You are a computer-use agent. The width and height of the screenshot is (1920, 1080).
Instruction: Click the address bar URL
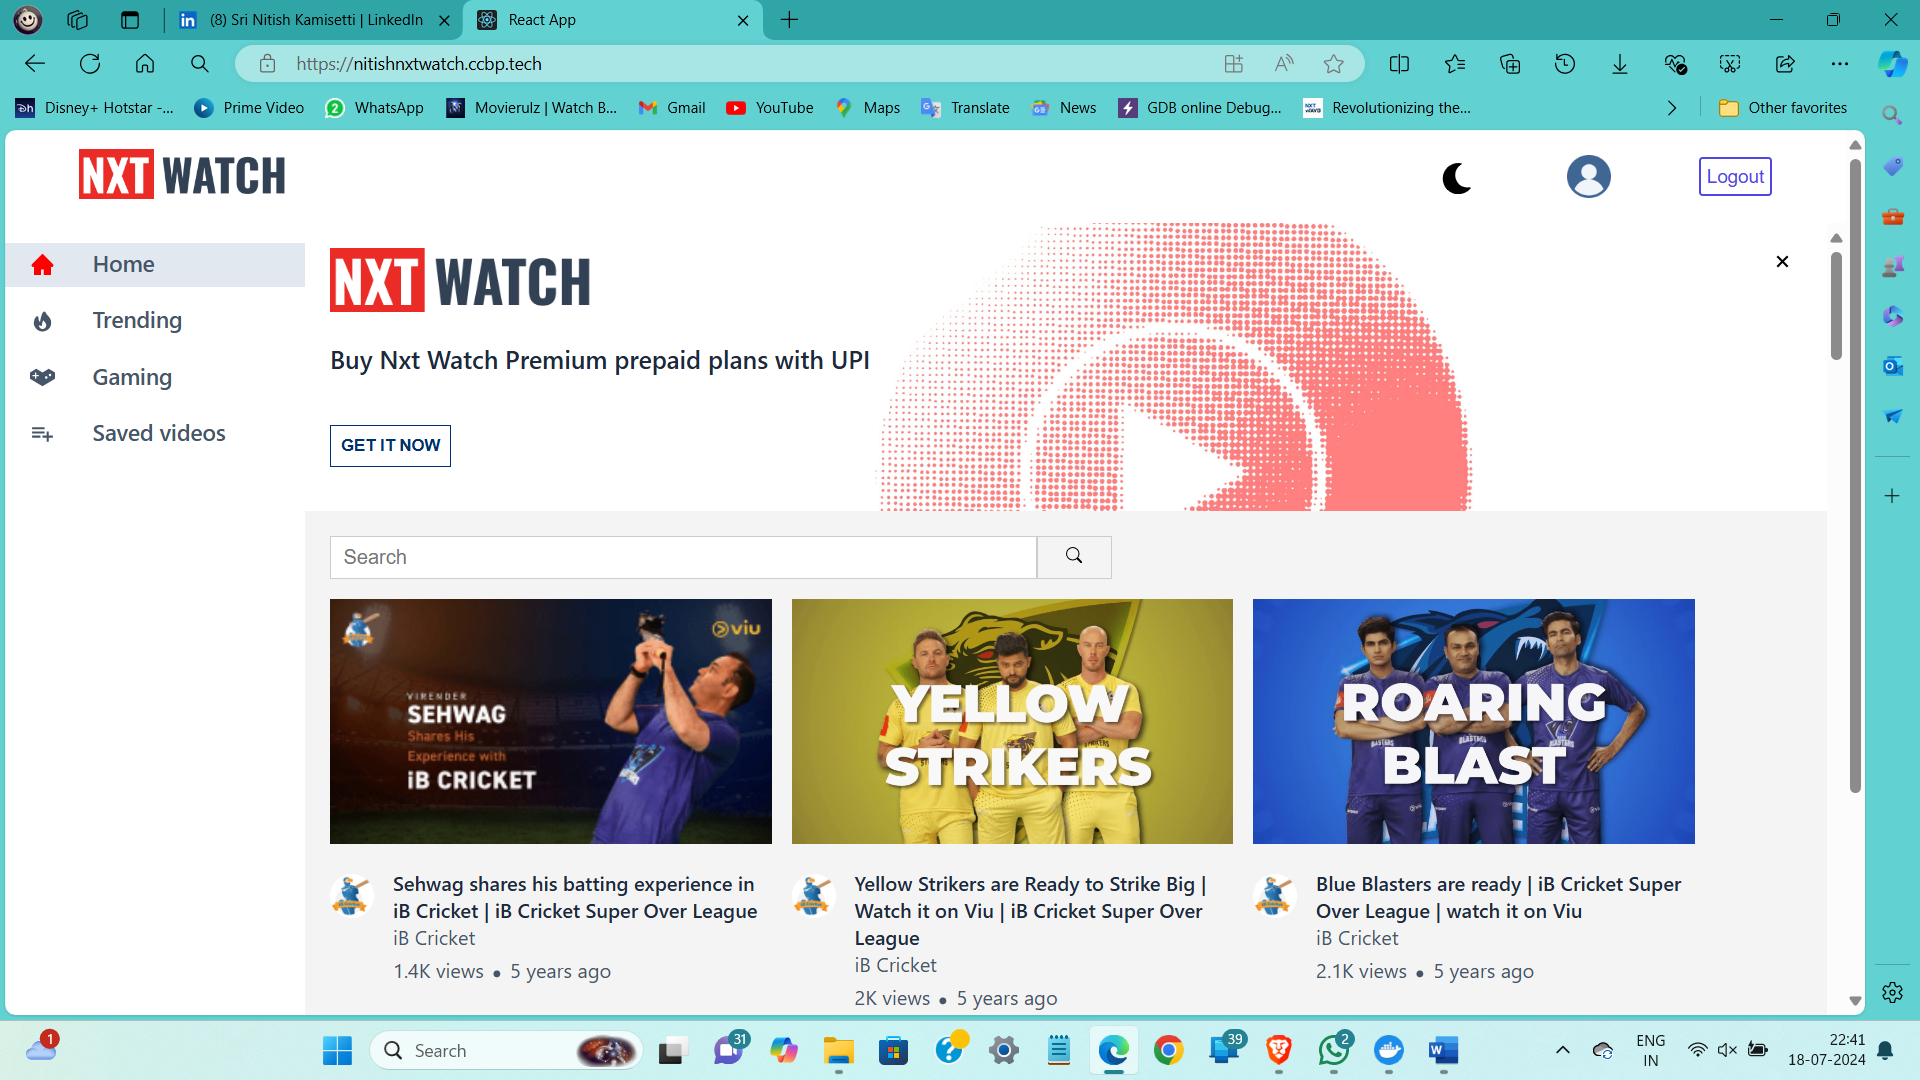pyautogui.click(x=419, y=64)
